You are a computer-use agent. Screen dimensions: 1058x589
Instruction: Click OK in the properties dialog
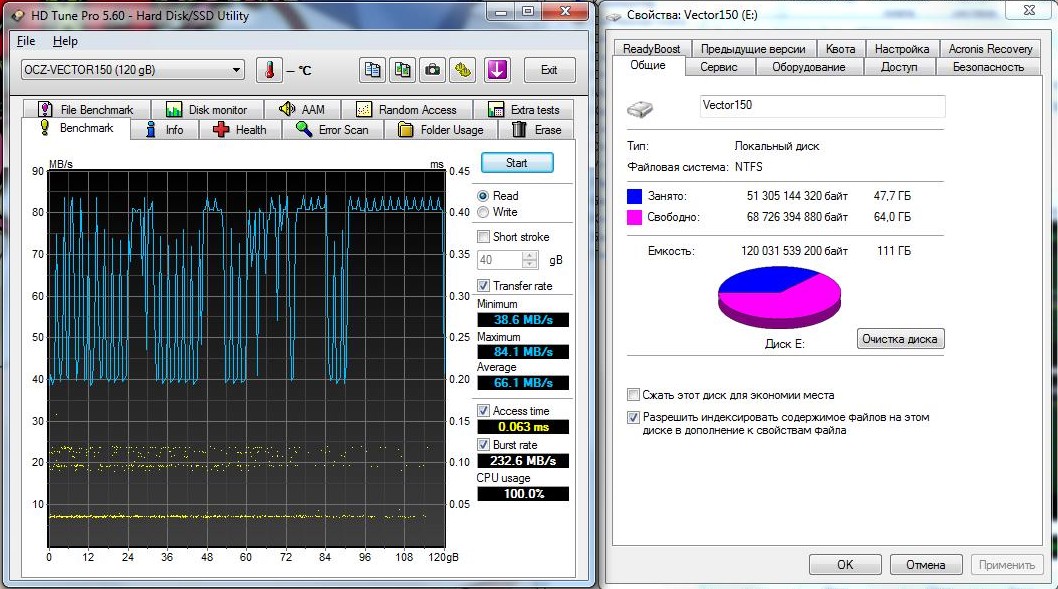845,565
